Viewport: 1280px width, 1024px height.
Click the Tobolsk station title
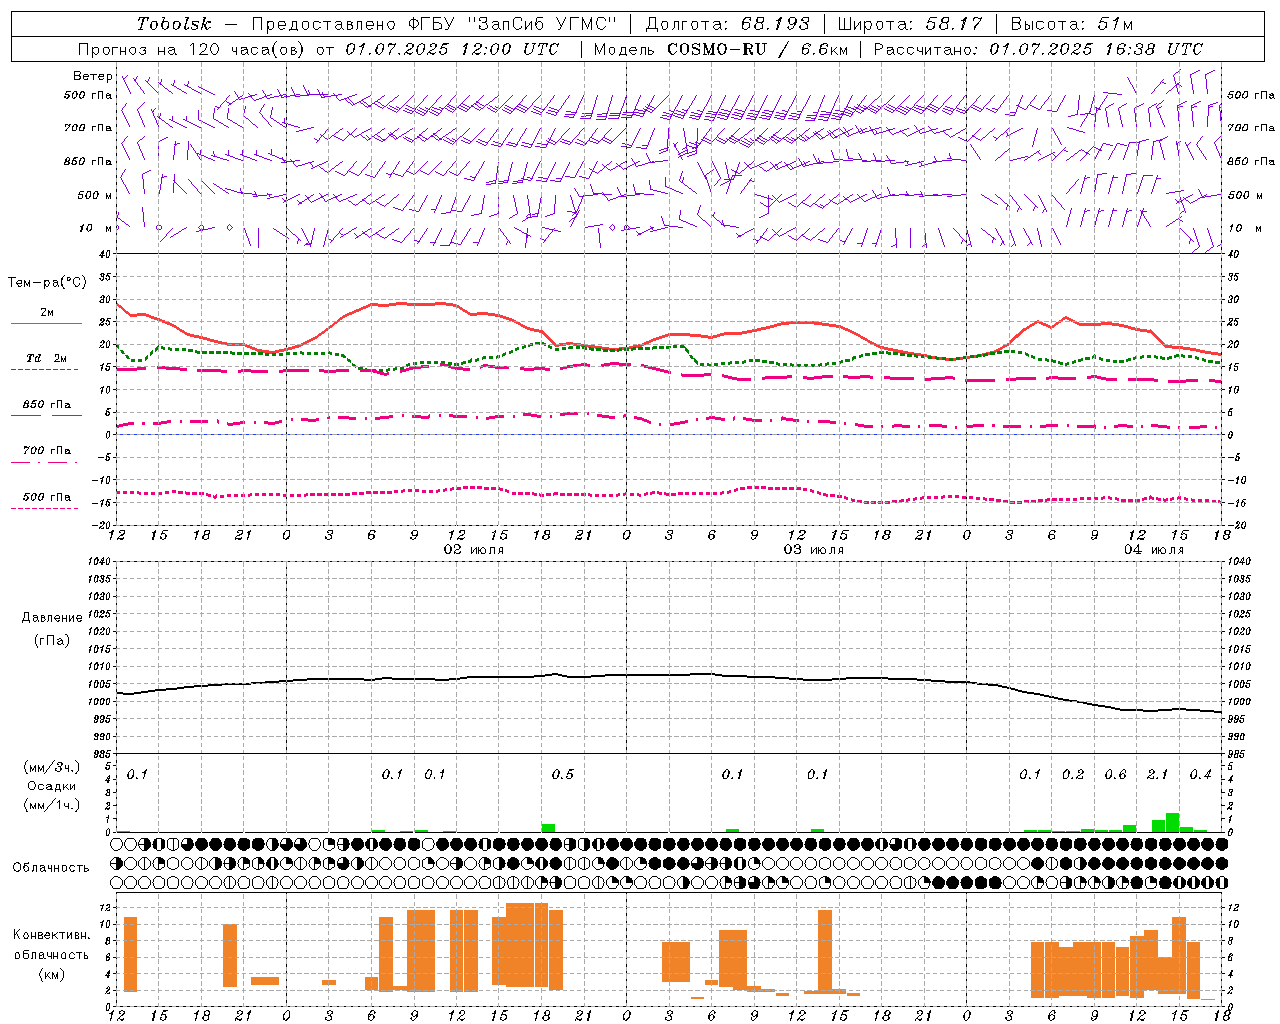click(x=174, y=24)
